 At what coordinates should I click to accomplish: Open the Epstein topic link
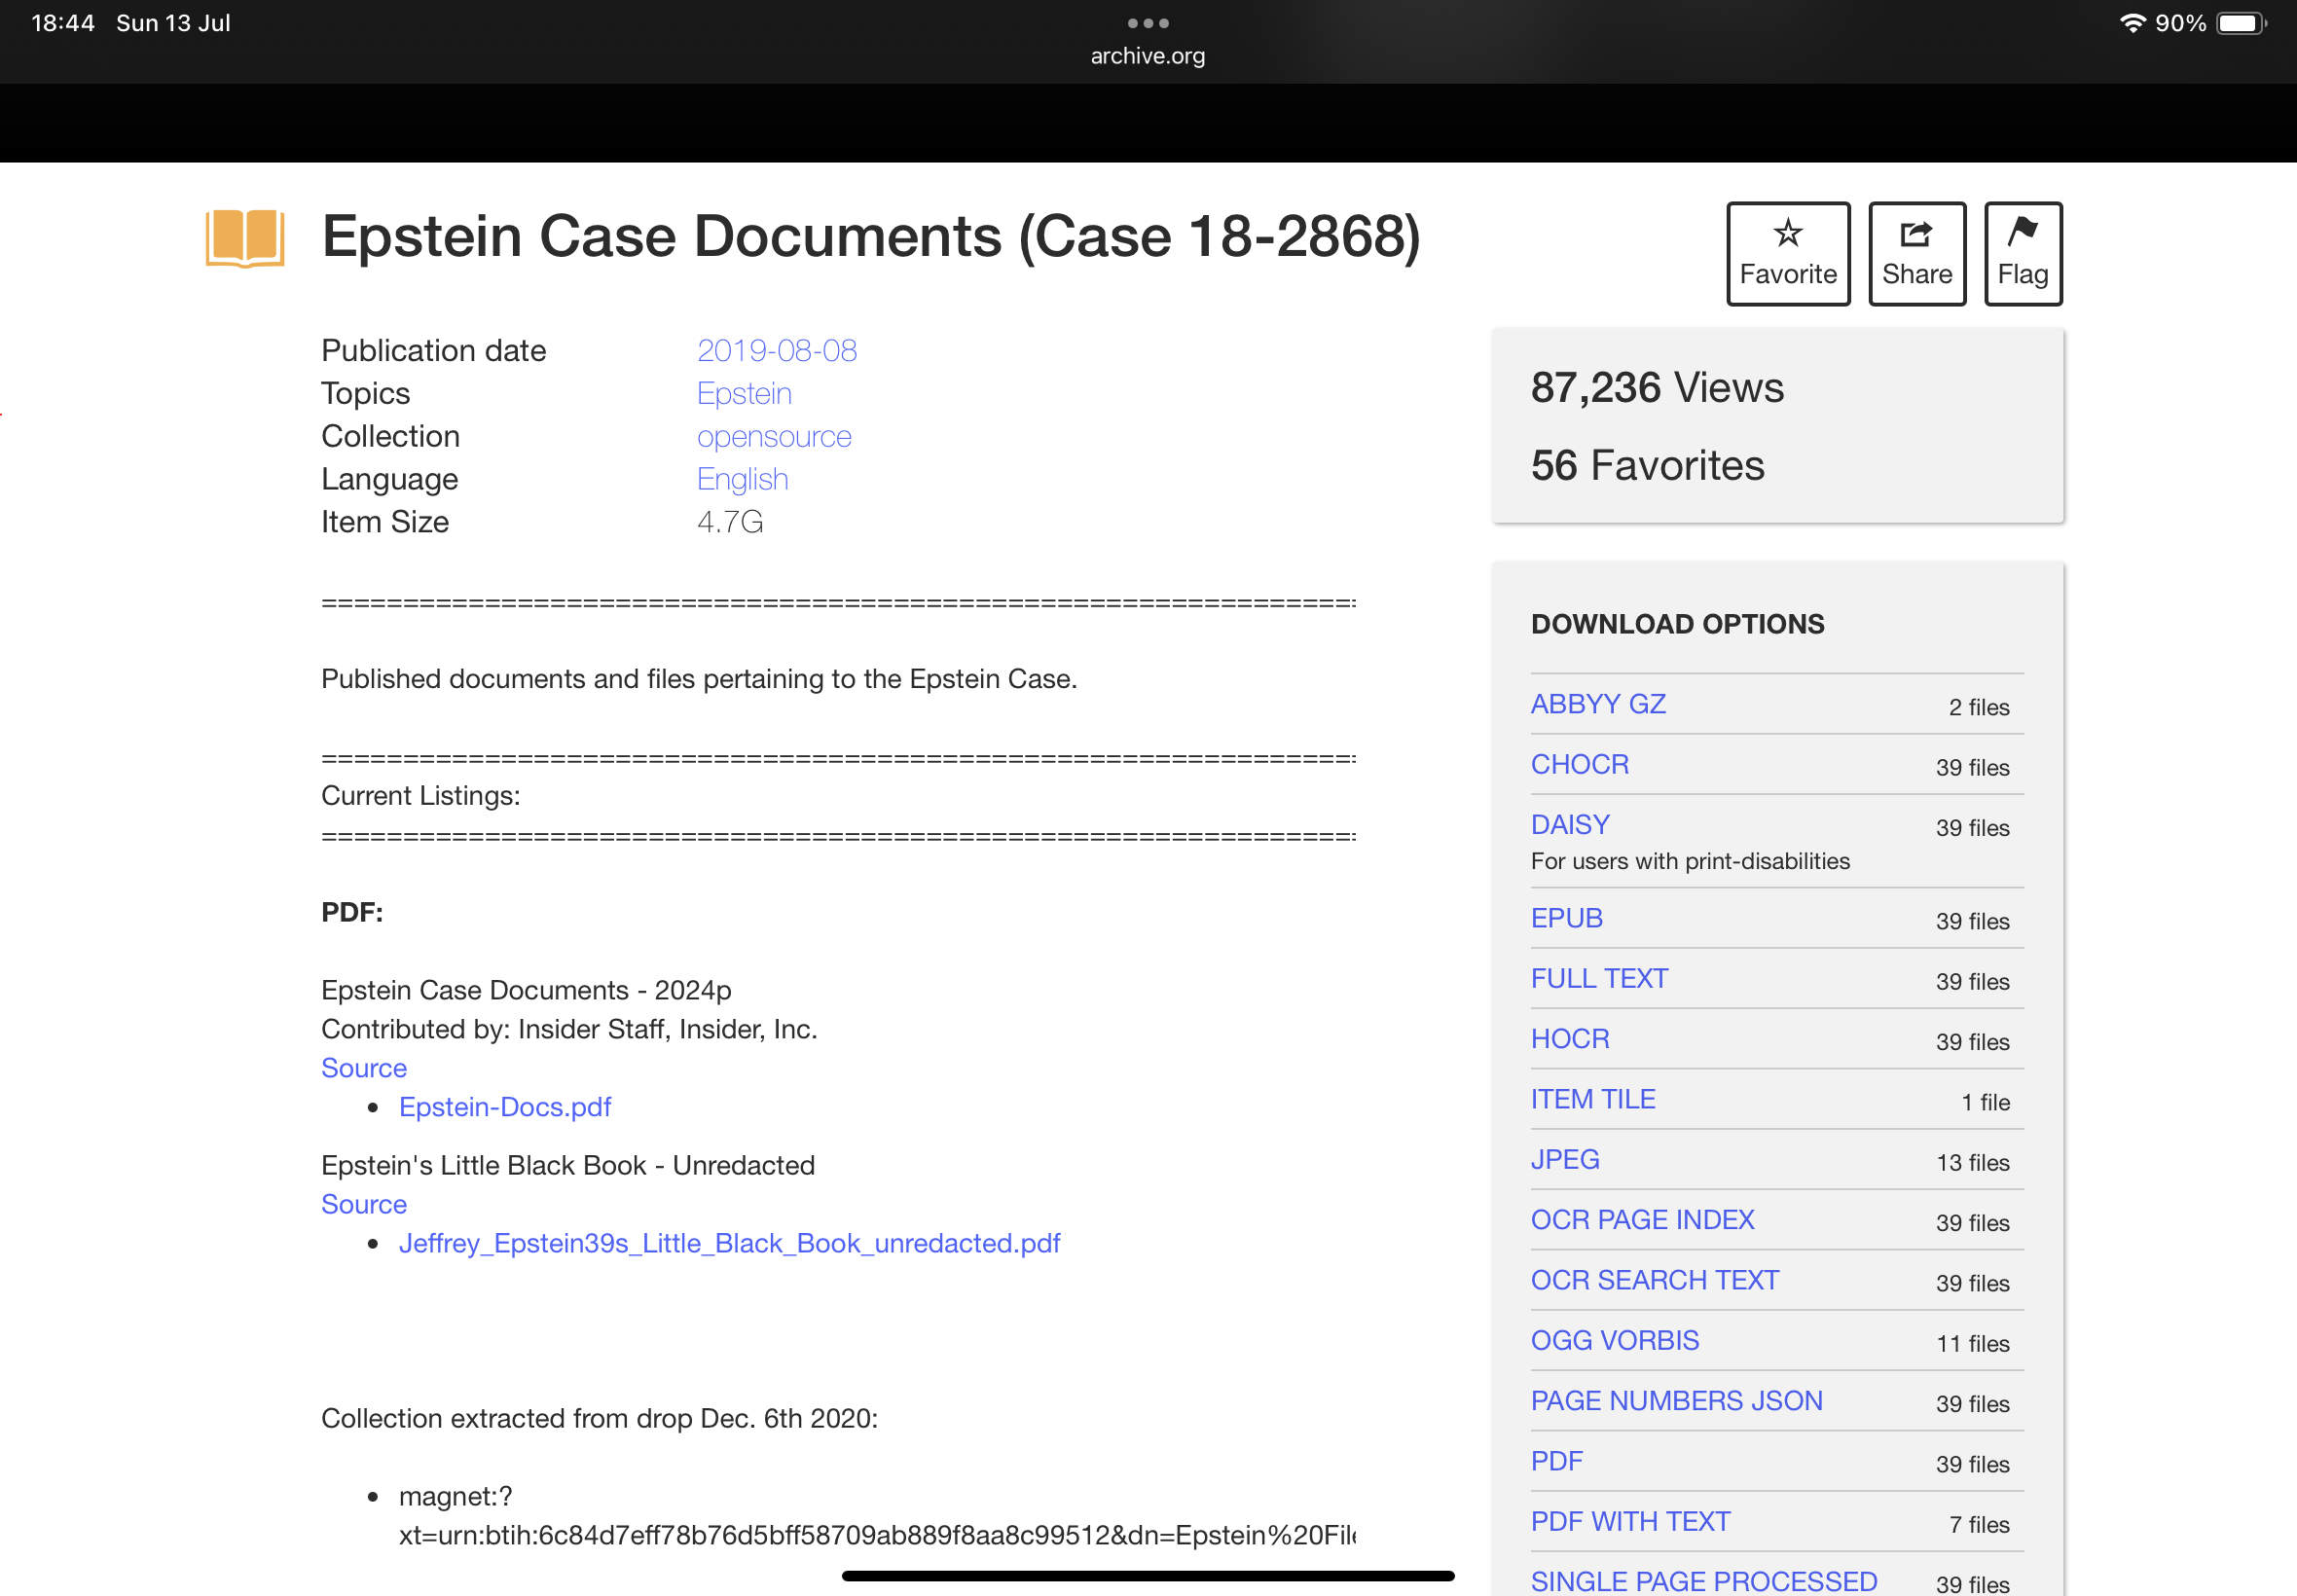click(744, 393)
